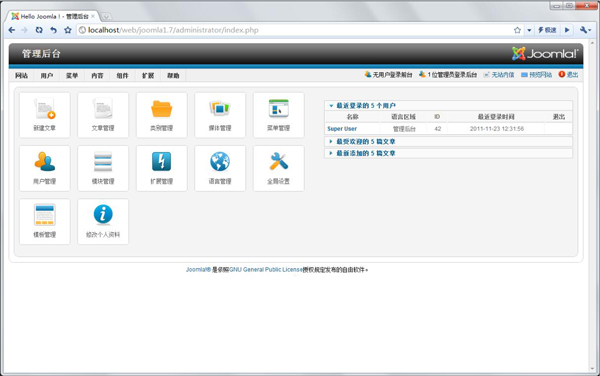
Task: Click the Joomla!® footer link
Action: pyautogui.click(x=198, y=270)
